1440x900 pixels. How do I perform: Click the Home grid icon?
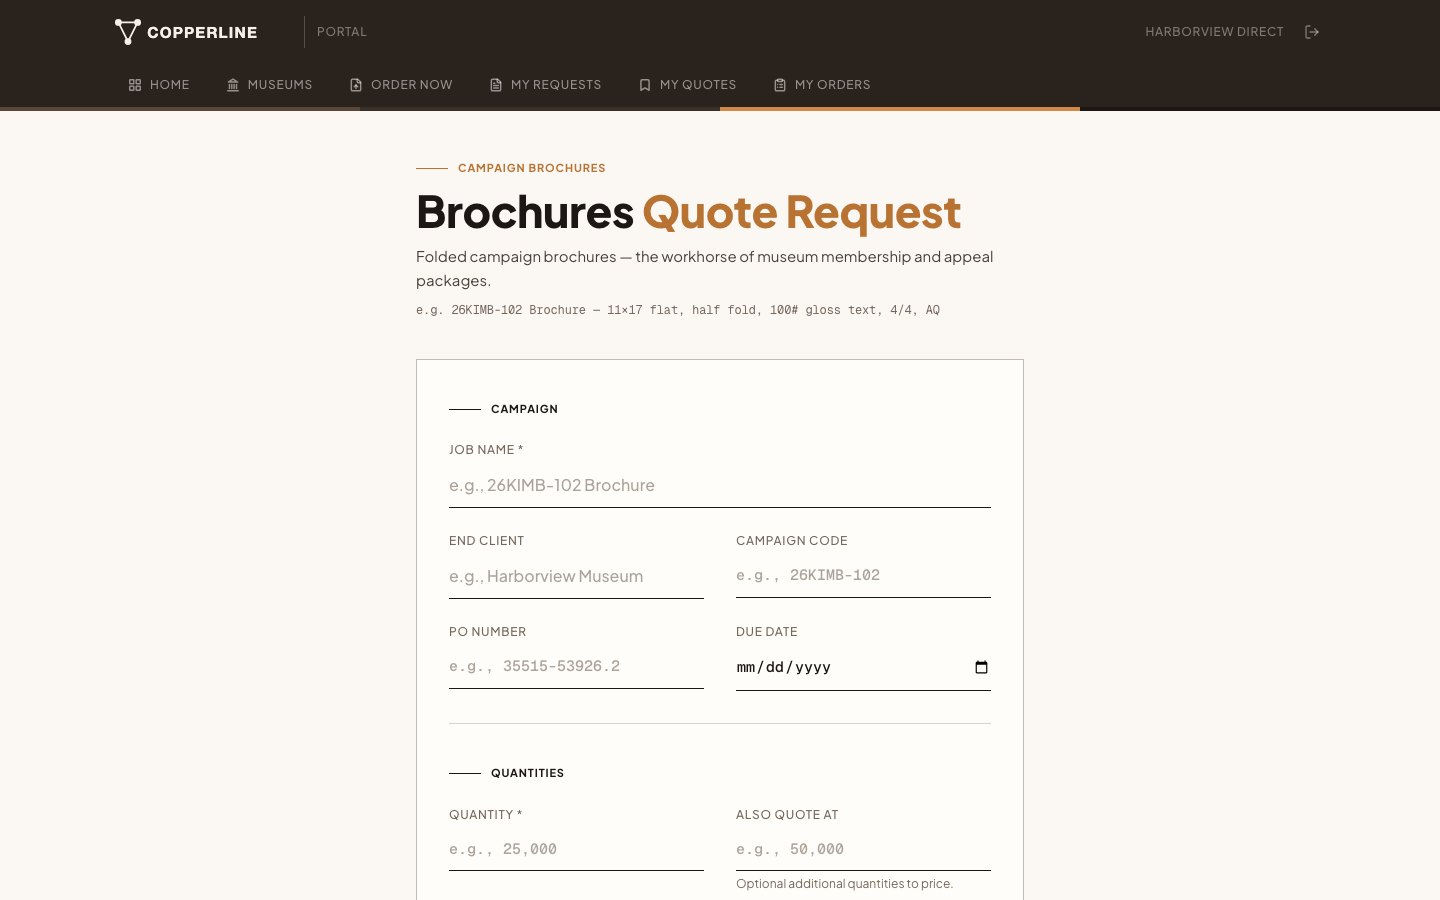click(x=135, y=85)
